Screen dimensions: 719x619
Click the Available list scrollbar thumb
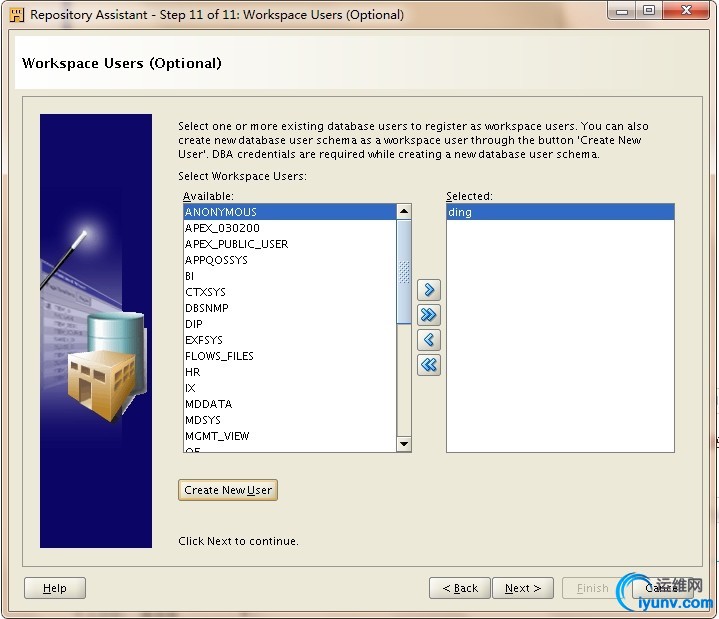tap(404, 272)
